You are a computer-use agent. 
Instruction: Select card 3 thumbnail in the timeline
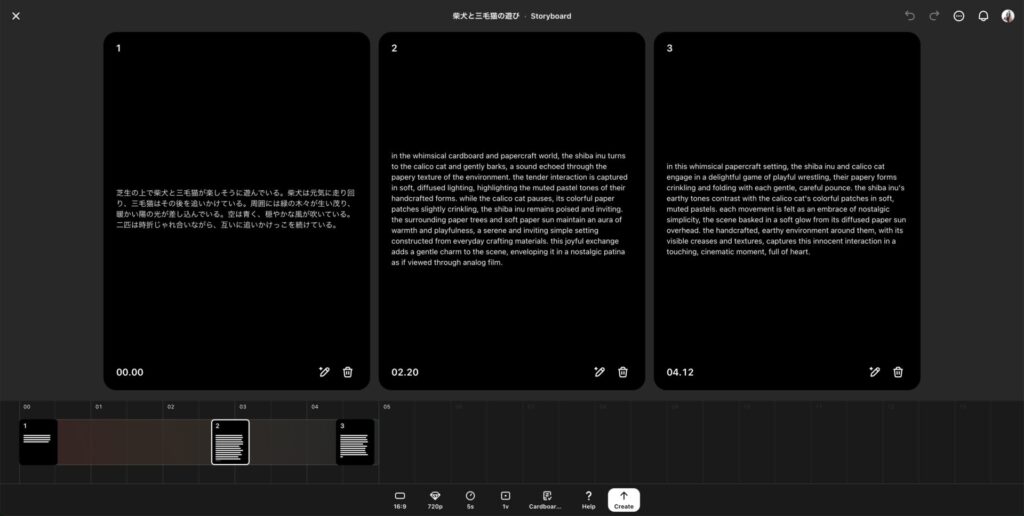tap(355, 442)
